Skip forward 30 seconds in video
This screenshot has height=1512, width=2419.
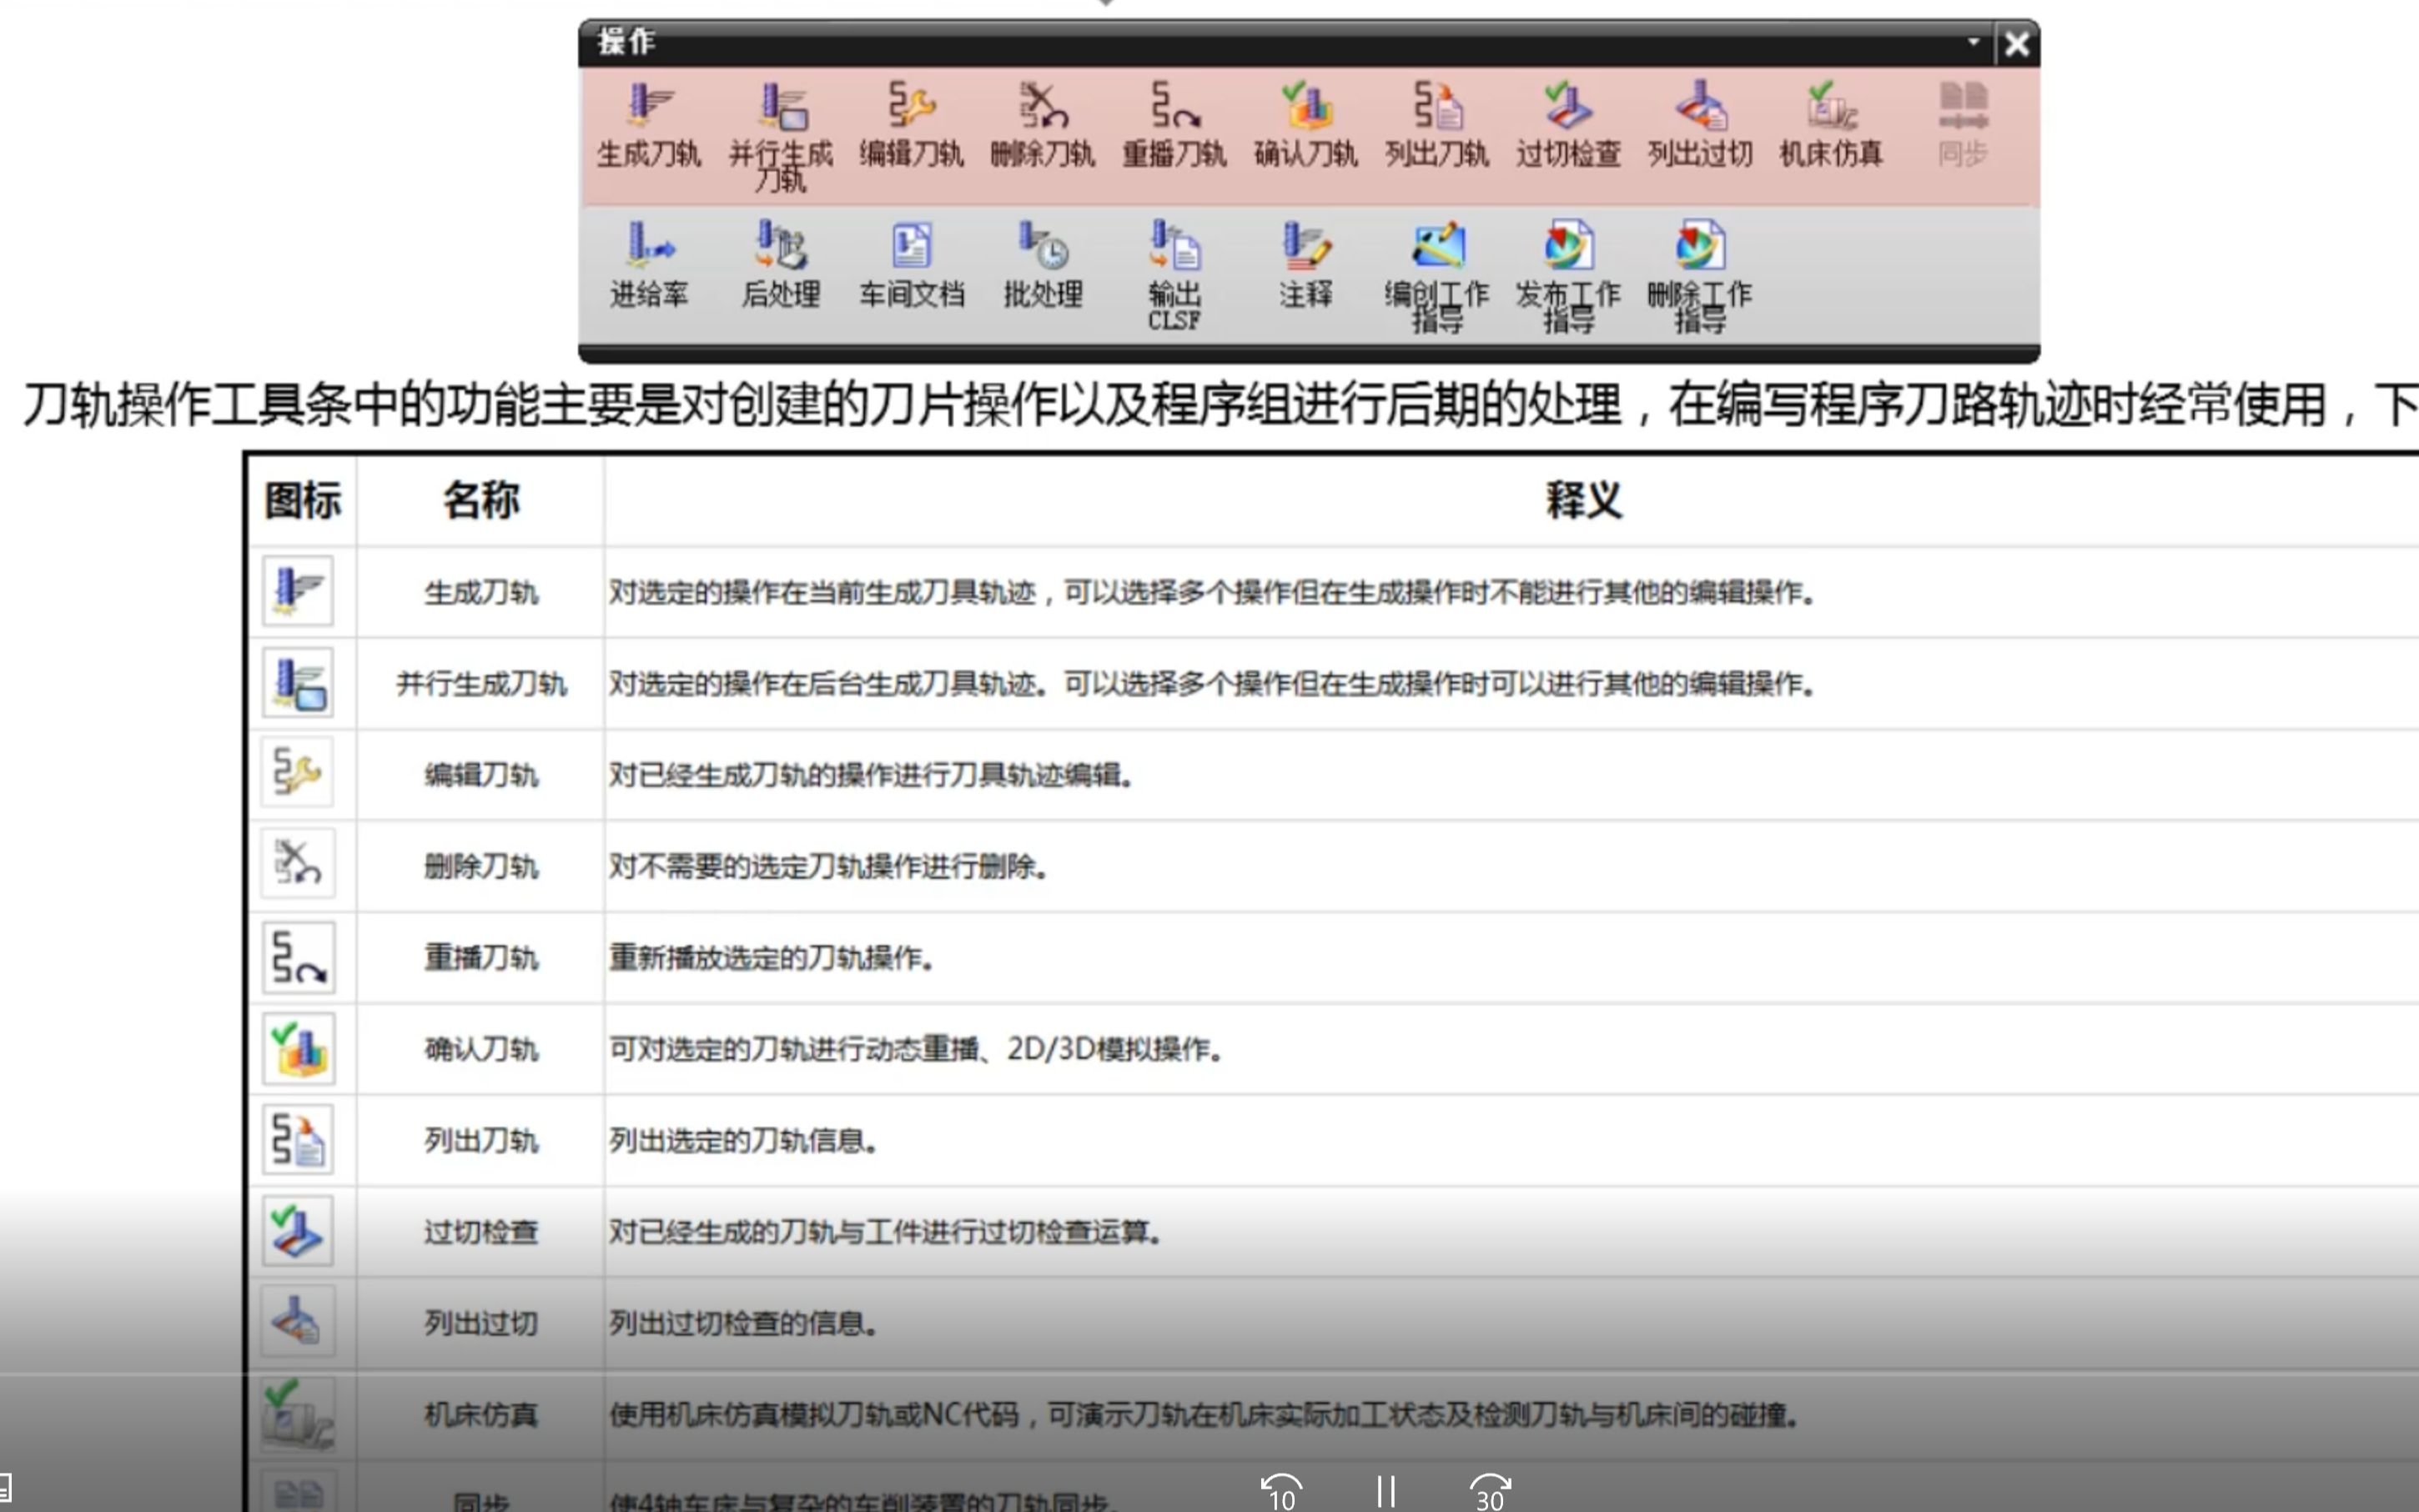click(x=1490, y=1491)
